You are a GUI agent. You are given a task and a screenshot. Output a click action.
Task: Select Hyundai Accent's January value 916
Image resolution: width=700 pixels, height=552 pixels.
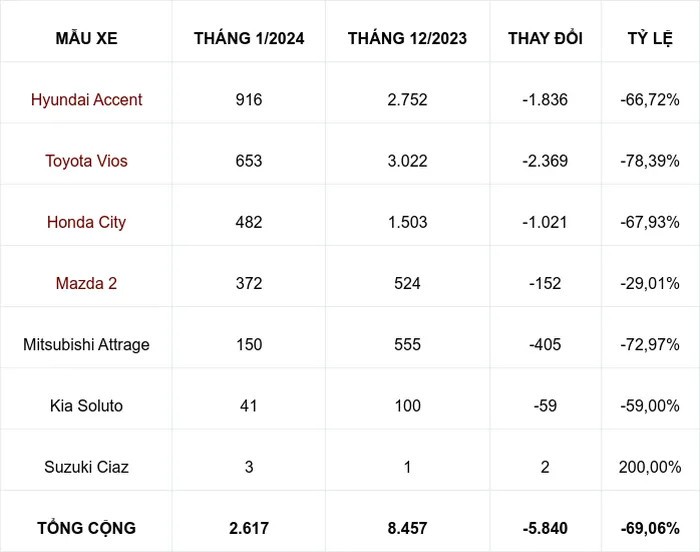coord(249,100)
